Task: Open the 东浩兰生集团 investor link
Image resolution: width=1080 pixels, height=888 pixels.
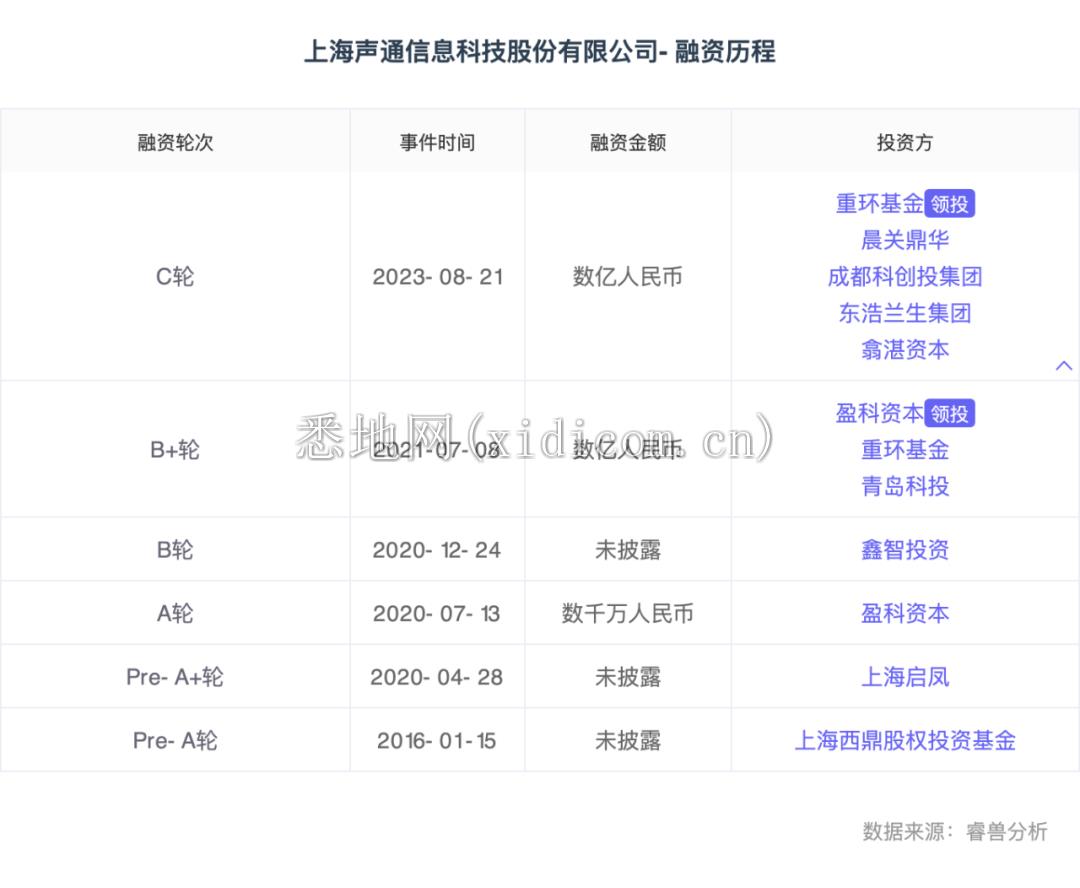Action: click(x=904, y=313)
